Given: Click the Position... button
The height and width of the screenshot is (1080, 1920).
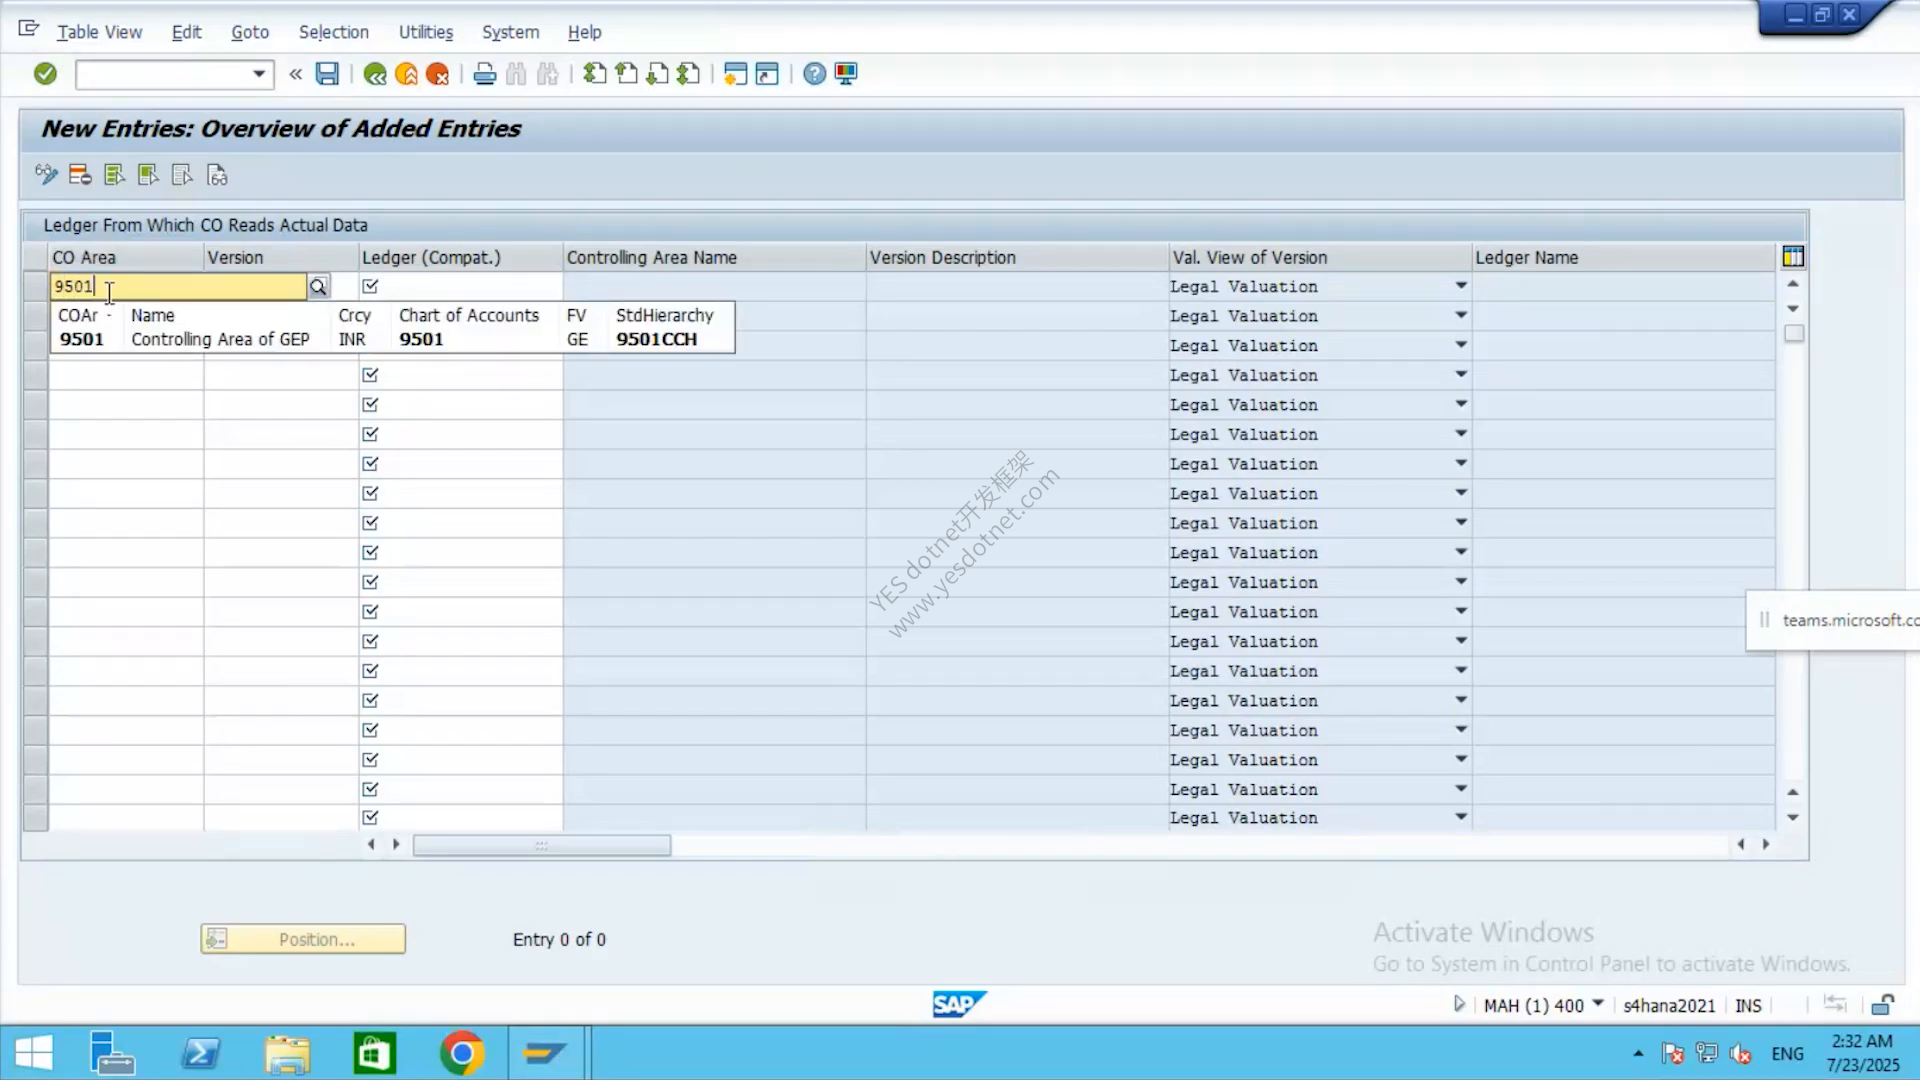Looking at the screenshot, I should pyautogui.click(x=303, y=939).
